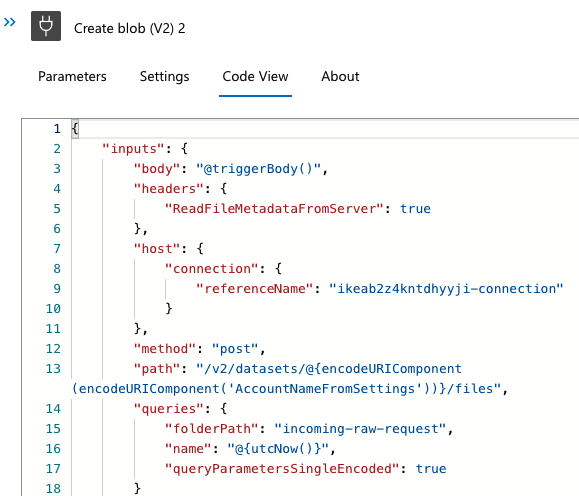Click the "ReadFileMetadataFromServer" key

pos(274,209)
